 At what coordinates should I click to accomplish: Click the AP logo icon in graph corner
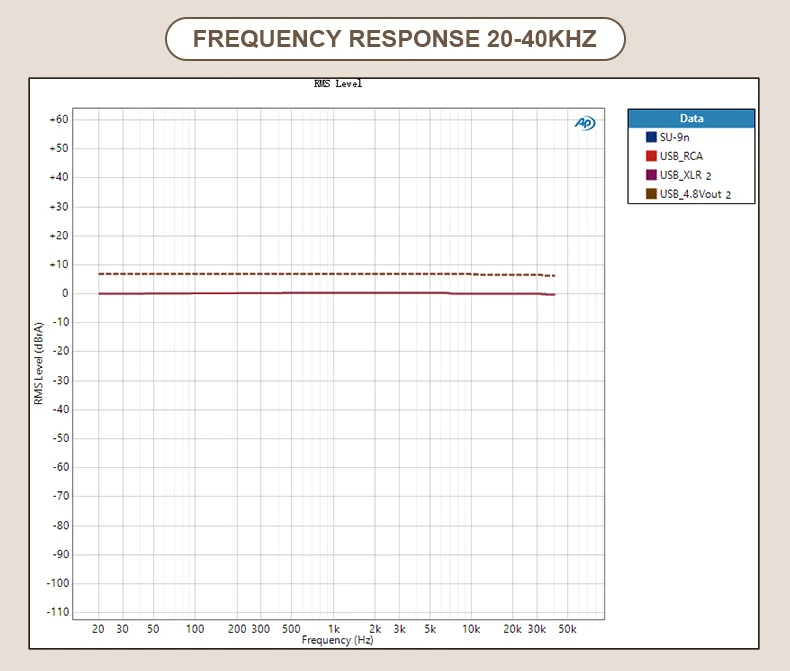pyautogui.click(x=585, y=123)
